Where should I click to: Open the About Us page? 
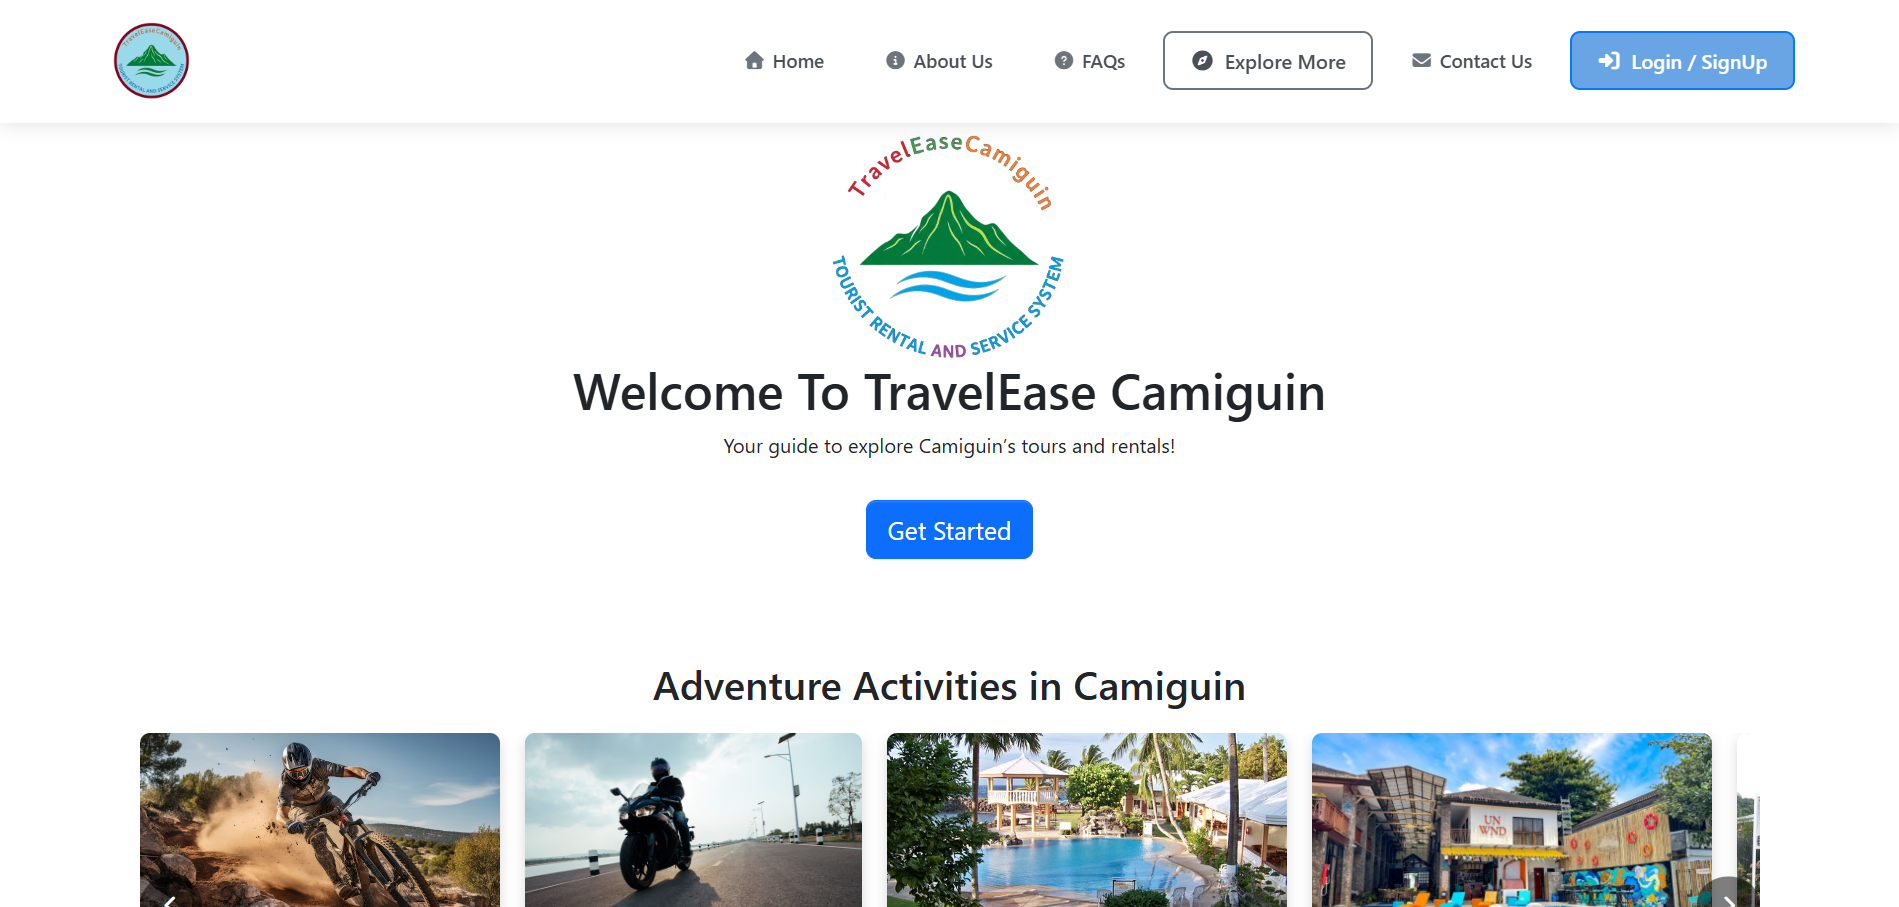[x=940, y=61]
